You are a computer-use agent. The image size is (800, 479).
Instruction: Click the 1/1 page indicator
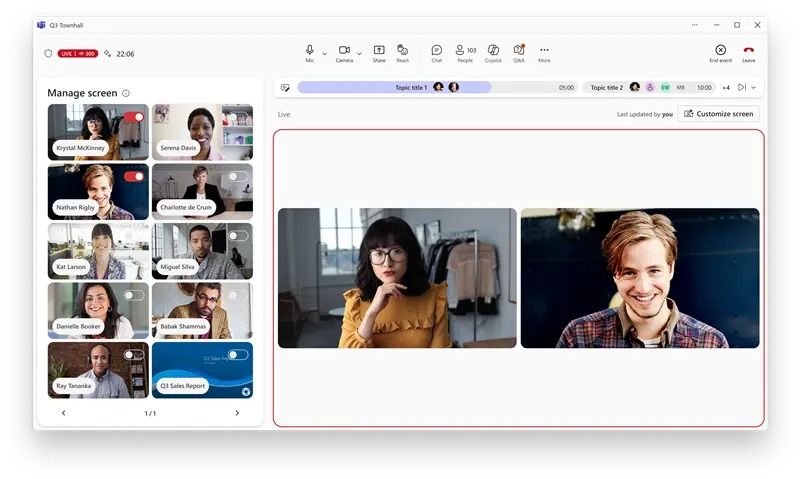point(150,413)
